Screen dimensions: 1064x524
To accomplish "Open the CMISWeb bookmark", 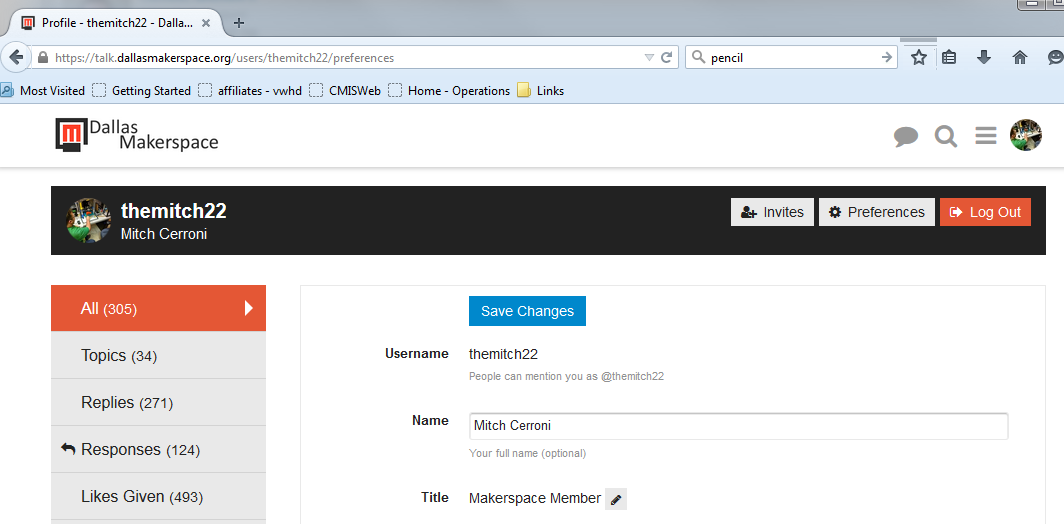I will click(x=345, y=90).
